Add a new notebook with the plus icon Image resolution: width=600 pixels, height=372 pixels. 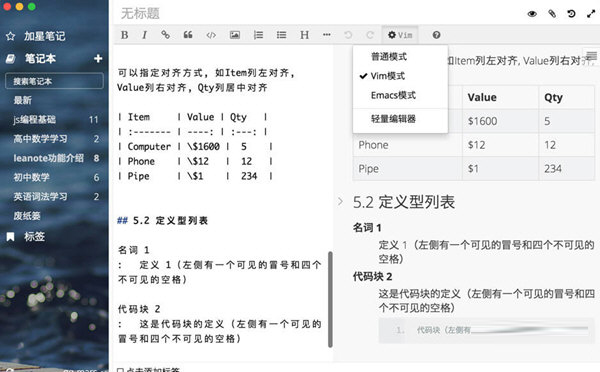pos(98,58)
